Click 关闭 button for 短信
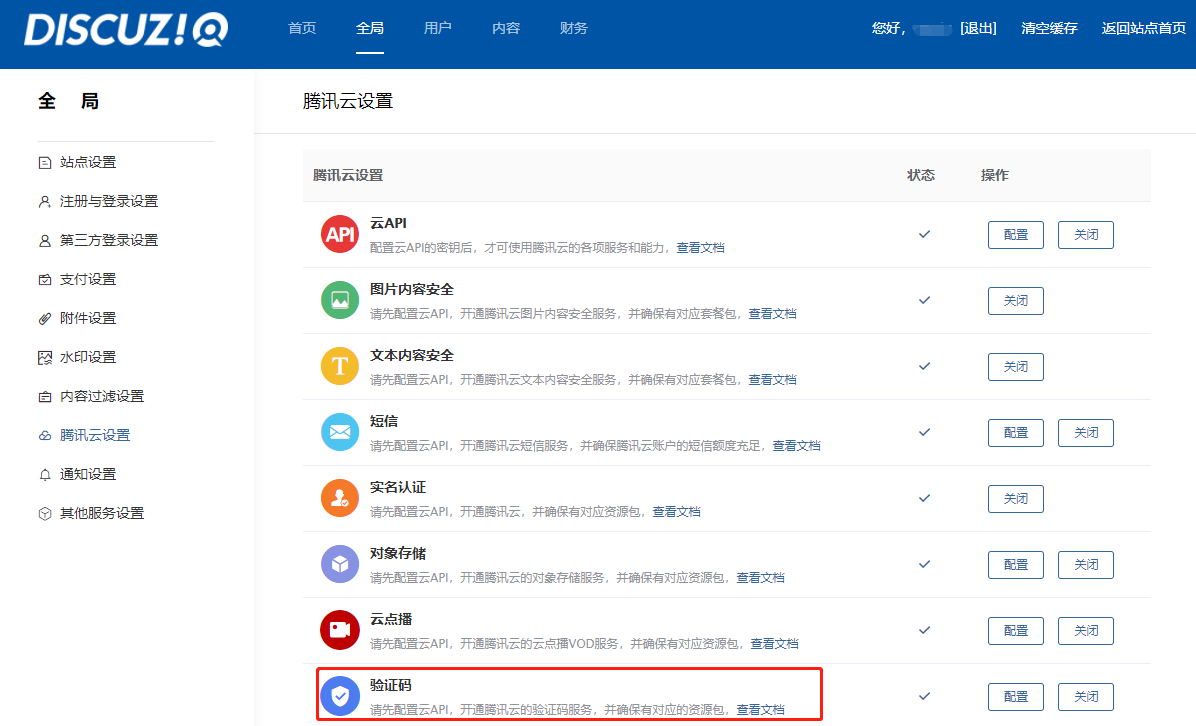Screen dimensions: 1196x726 pyautogui.click(x=1086, y=433)
